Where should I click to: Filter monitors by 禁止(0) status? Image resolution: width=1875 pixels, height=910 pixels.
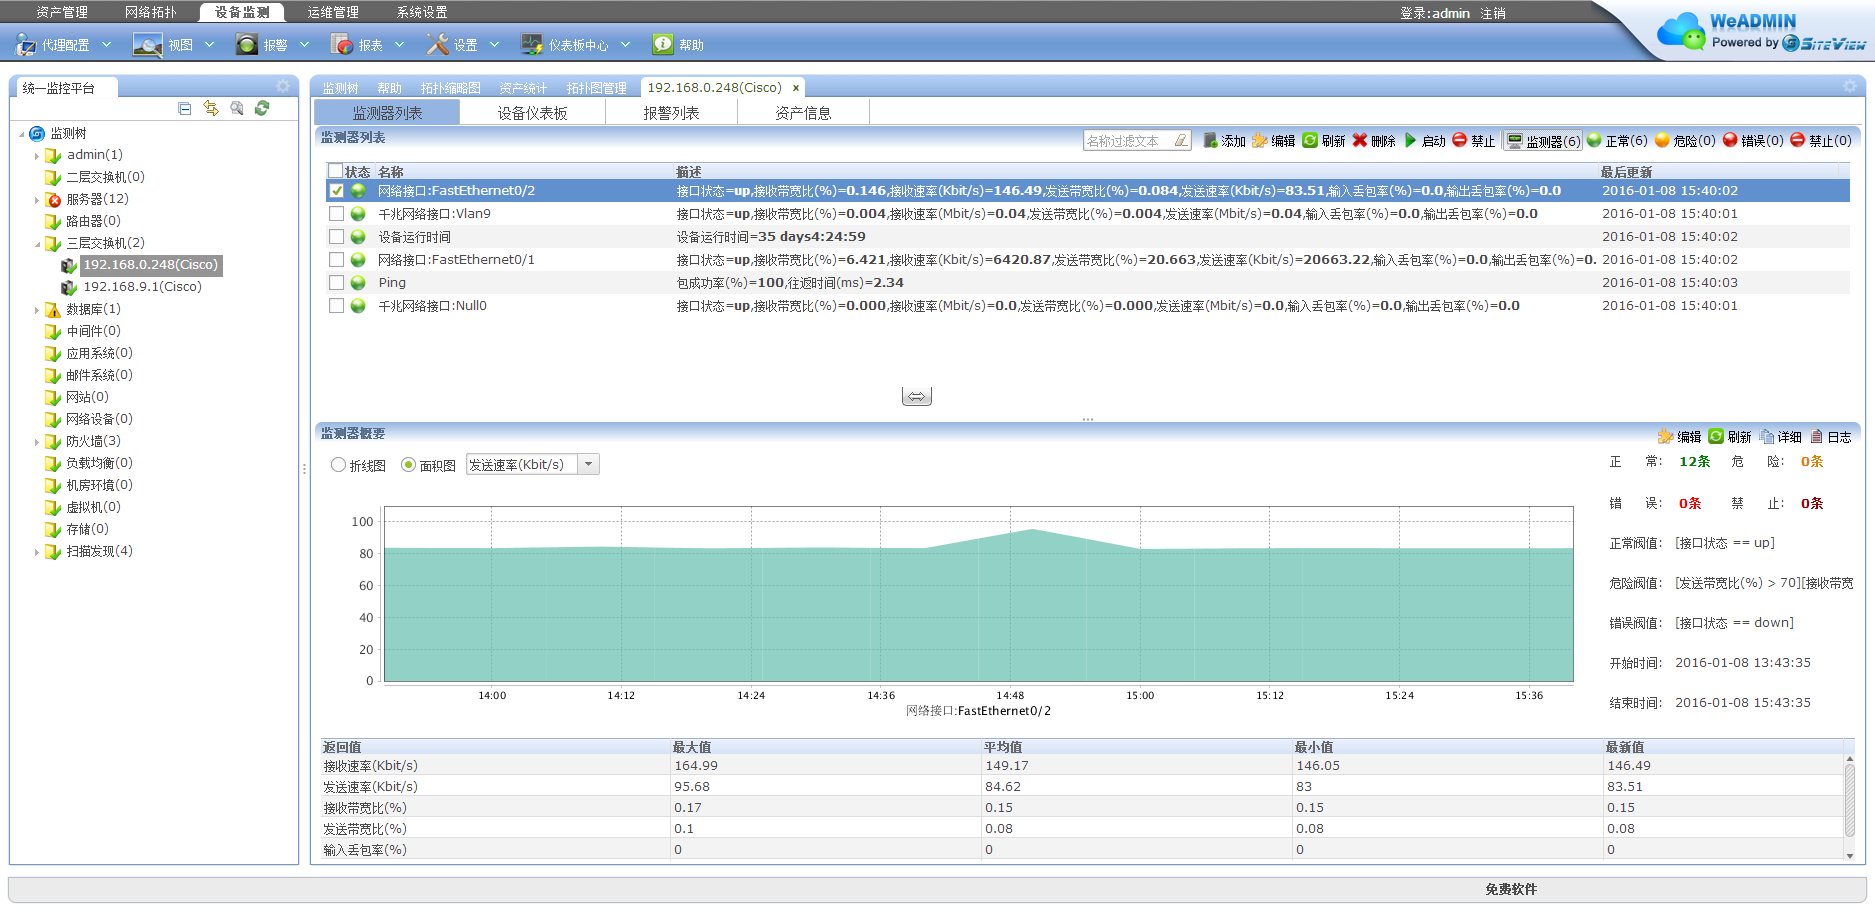point(1821,140)
